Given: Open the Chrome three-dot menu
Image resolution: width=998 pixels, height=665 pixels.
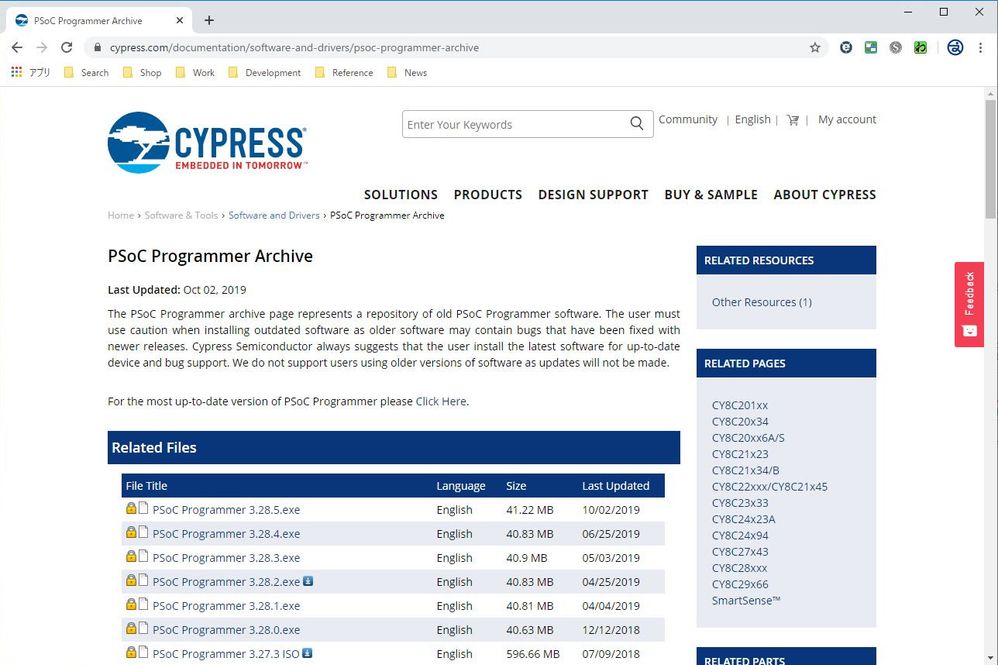Looking at the screenshot, I should [x=980, y=48].
